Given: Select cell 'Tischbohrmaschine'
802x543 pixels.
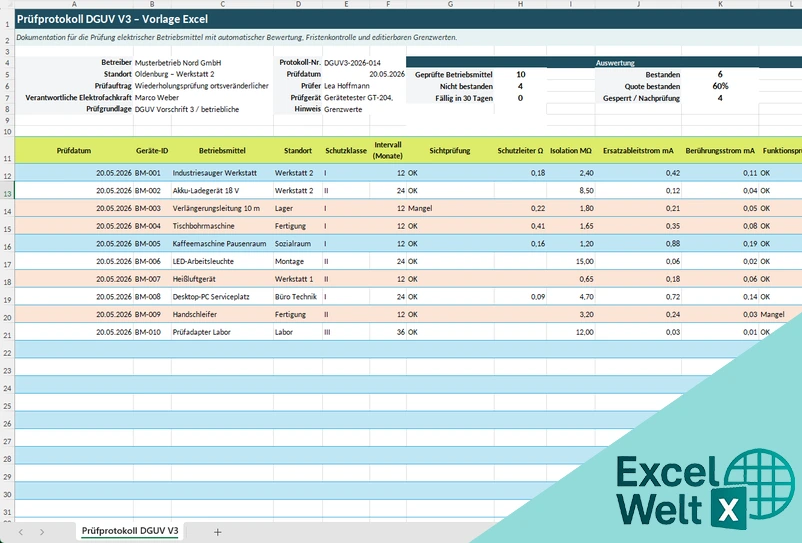Looking at the screenshot, I should (222, 226).
